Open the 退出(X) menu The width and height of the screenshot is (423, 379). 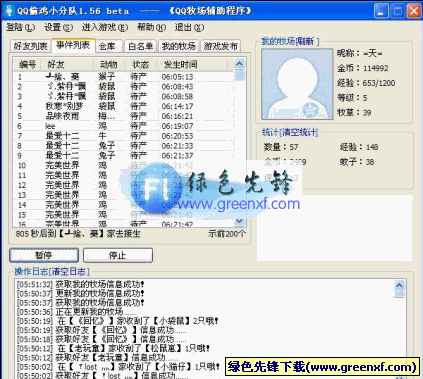coord(189,28)
